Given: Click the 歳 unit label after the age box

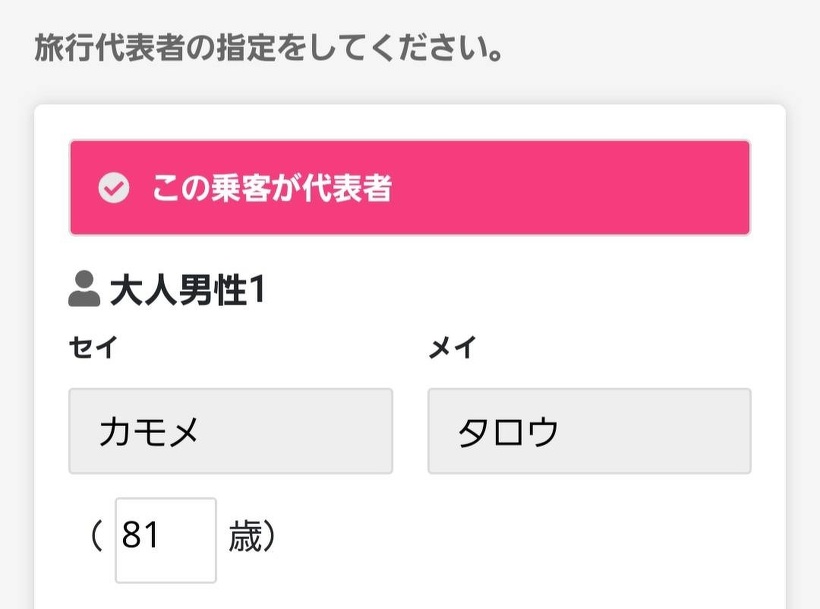Looking at the screenshot, I should (x=244, y=537).
